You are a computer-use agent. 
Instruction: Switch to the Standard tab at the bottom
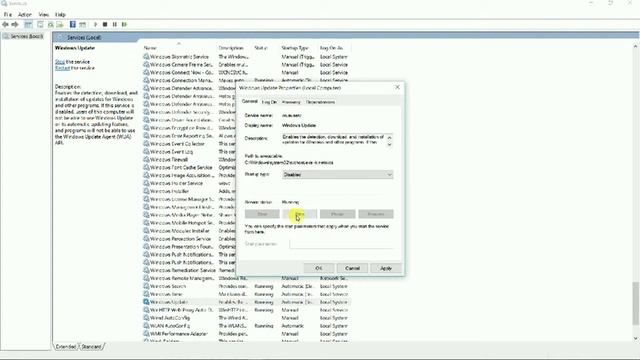point(91,347)
